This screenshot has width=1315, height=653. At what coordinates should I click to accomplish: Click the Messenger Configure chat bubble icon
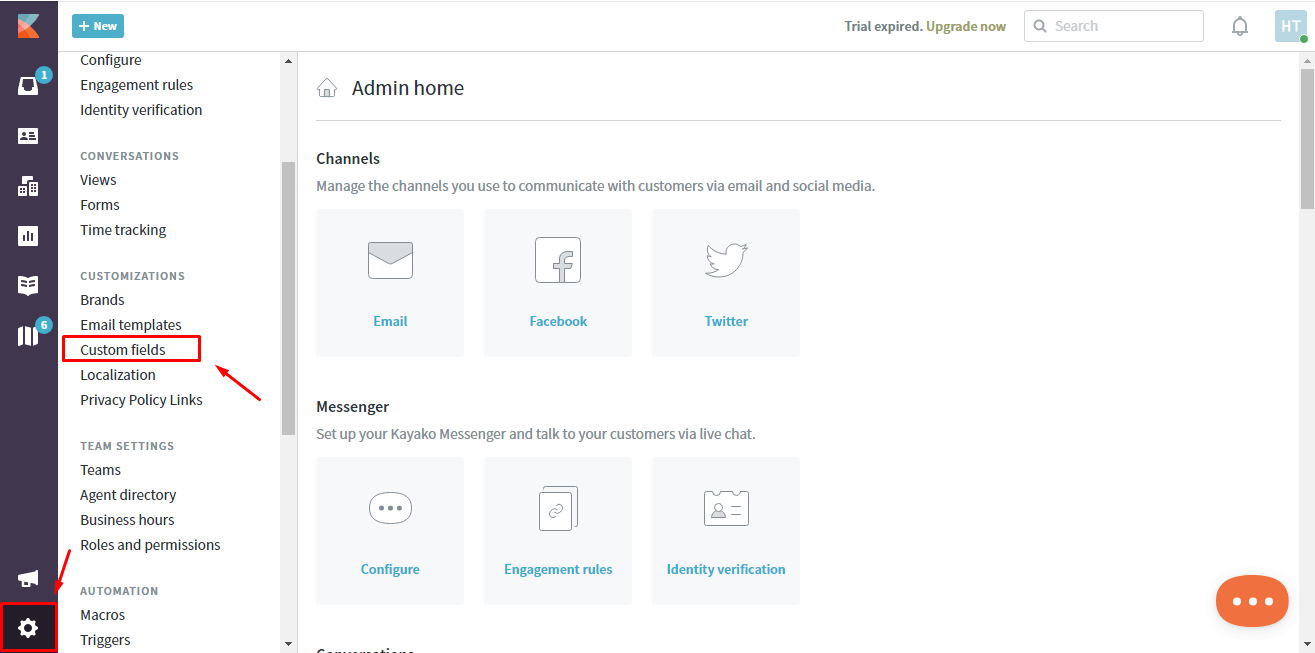tap(390, 508)
